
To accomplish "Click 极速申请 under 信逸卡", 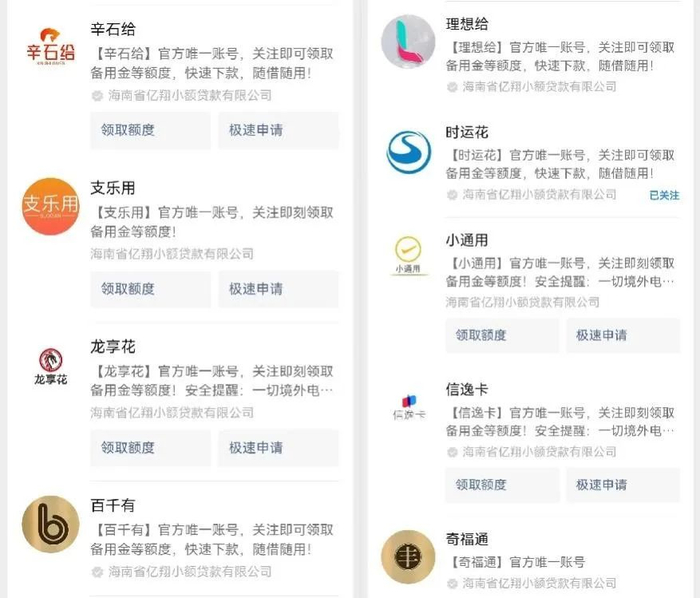I will coord(623,485).
